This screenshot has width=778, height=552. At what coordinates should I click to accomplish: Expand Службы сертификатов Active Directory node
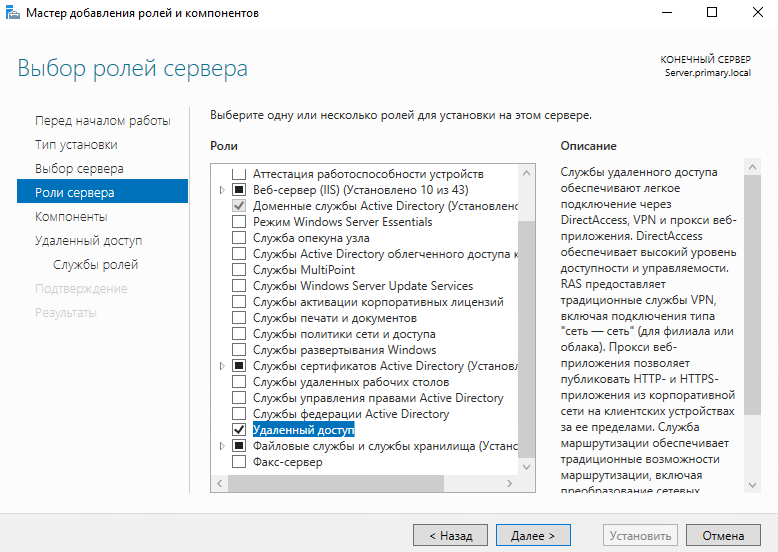[222, 366]
